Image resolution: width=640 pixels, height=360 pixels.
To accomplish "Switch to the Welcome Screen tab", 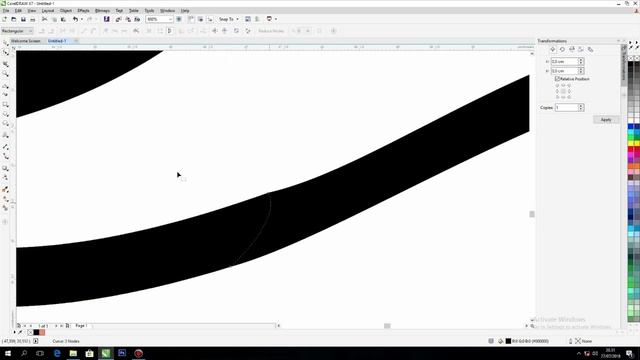I will click(x=25, y=41).
